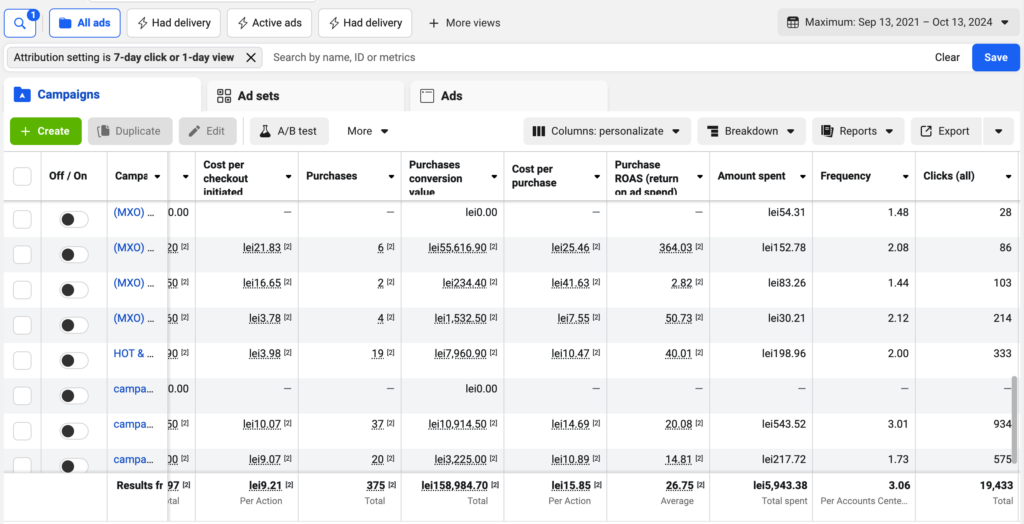1024x524 pixels.
Task: Check the box for lei30.21 campaign row
Action: pyautogui.click(x=22, y=325)
